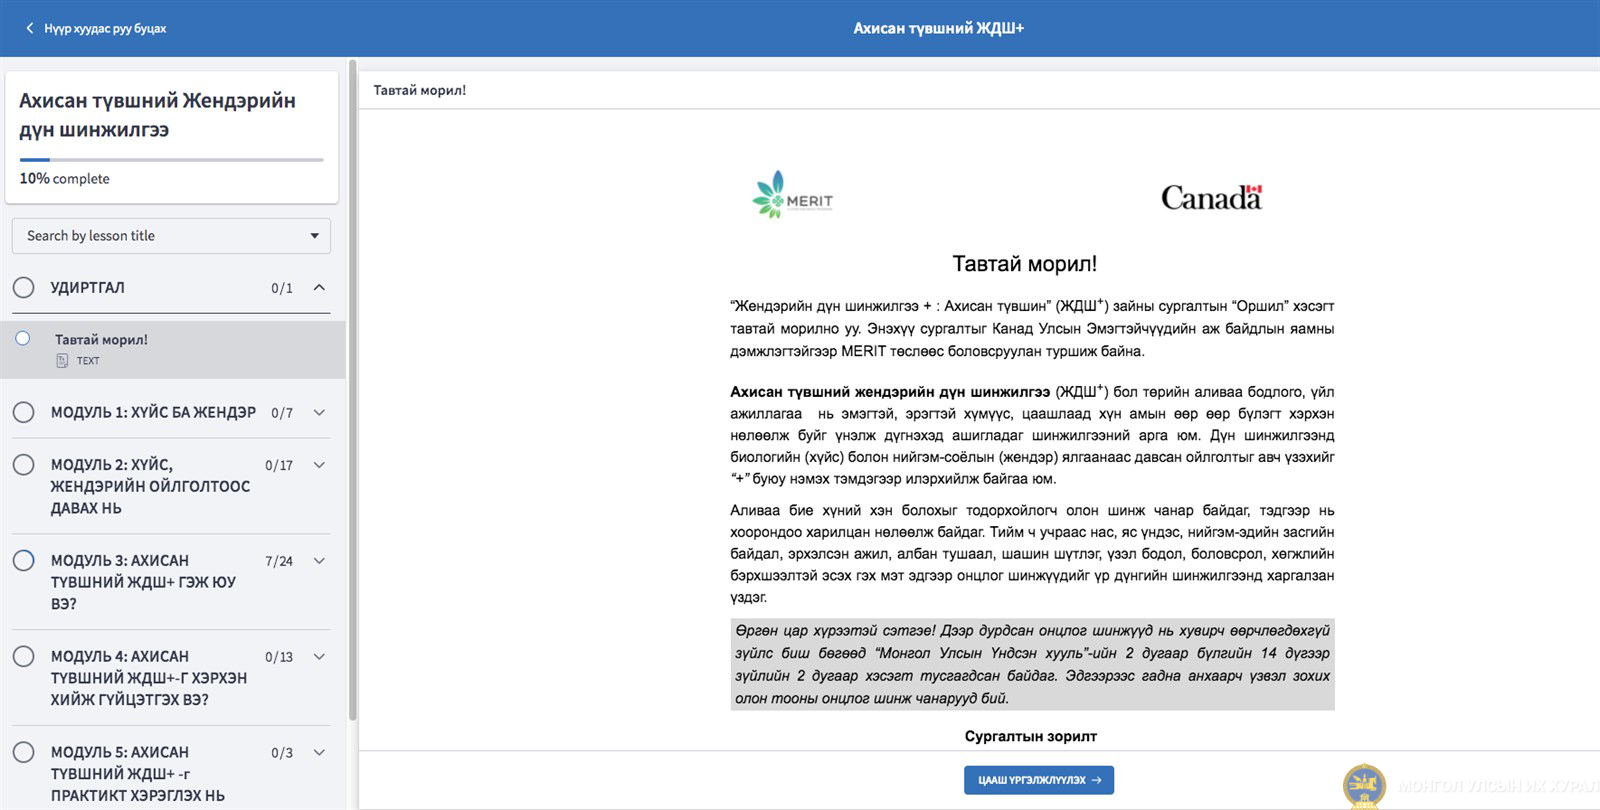Click the Тавтай морил! breadcrumb at content top
Image resolution: width=1600 pixels, height=810 pixels.
coord(420,90)
